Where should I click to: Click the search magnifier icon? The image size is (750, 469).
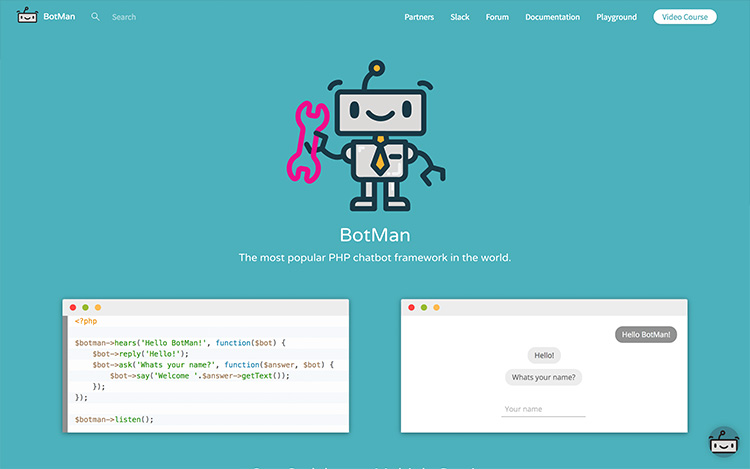[x=96, y=17]
